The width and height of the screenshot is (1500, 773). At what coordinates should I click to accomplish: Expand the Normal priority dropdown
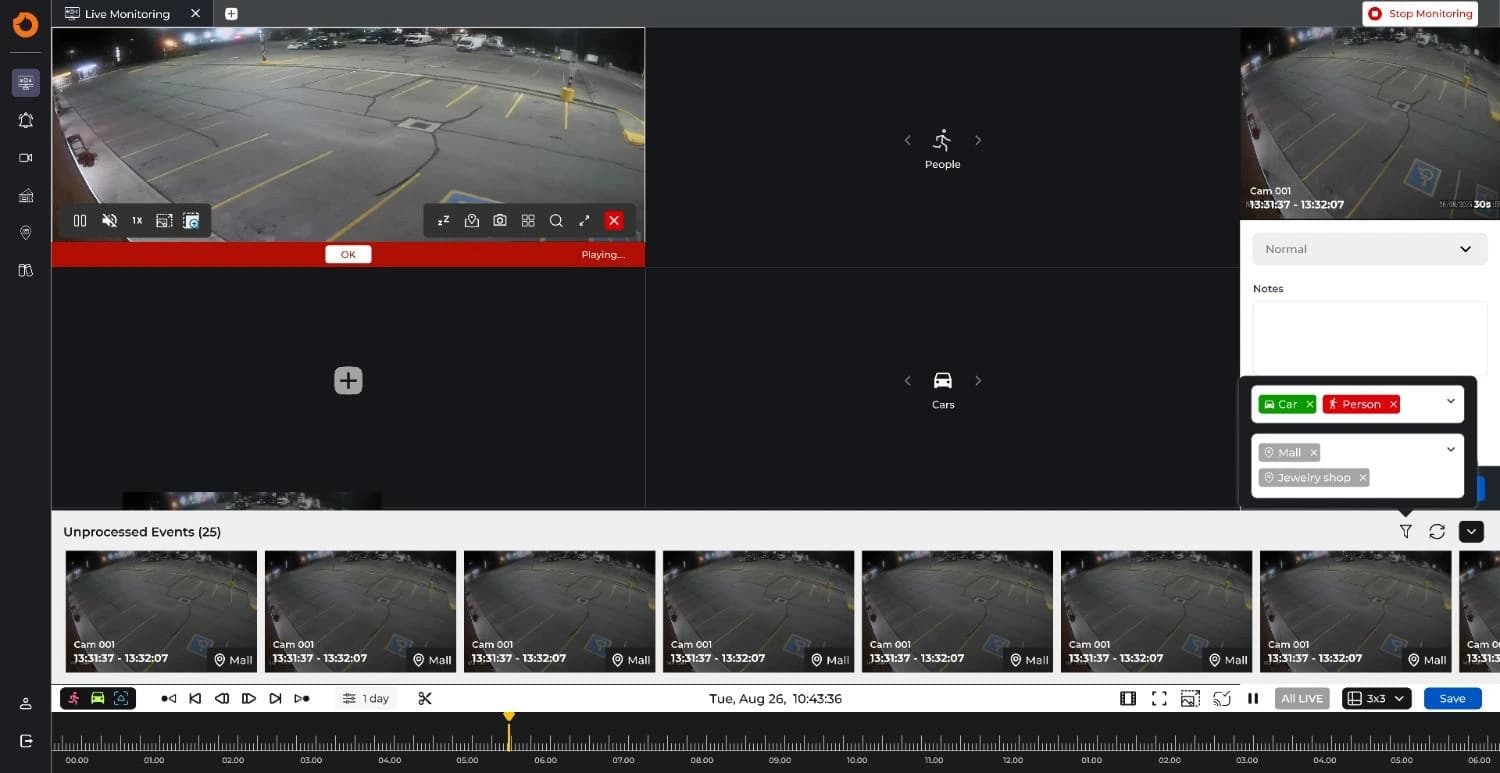click(1369, 249)
